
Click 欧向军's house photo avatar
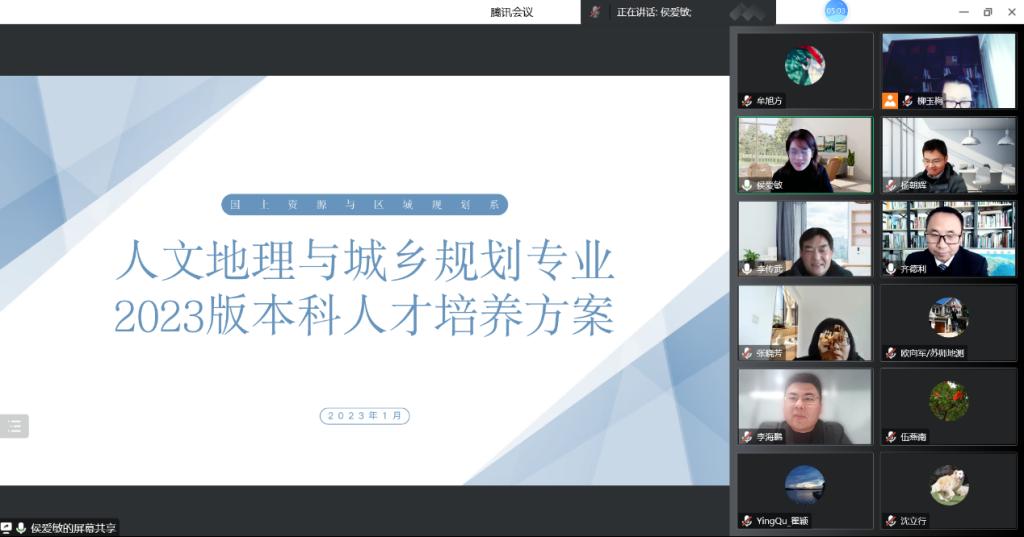tap(948, 316)
